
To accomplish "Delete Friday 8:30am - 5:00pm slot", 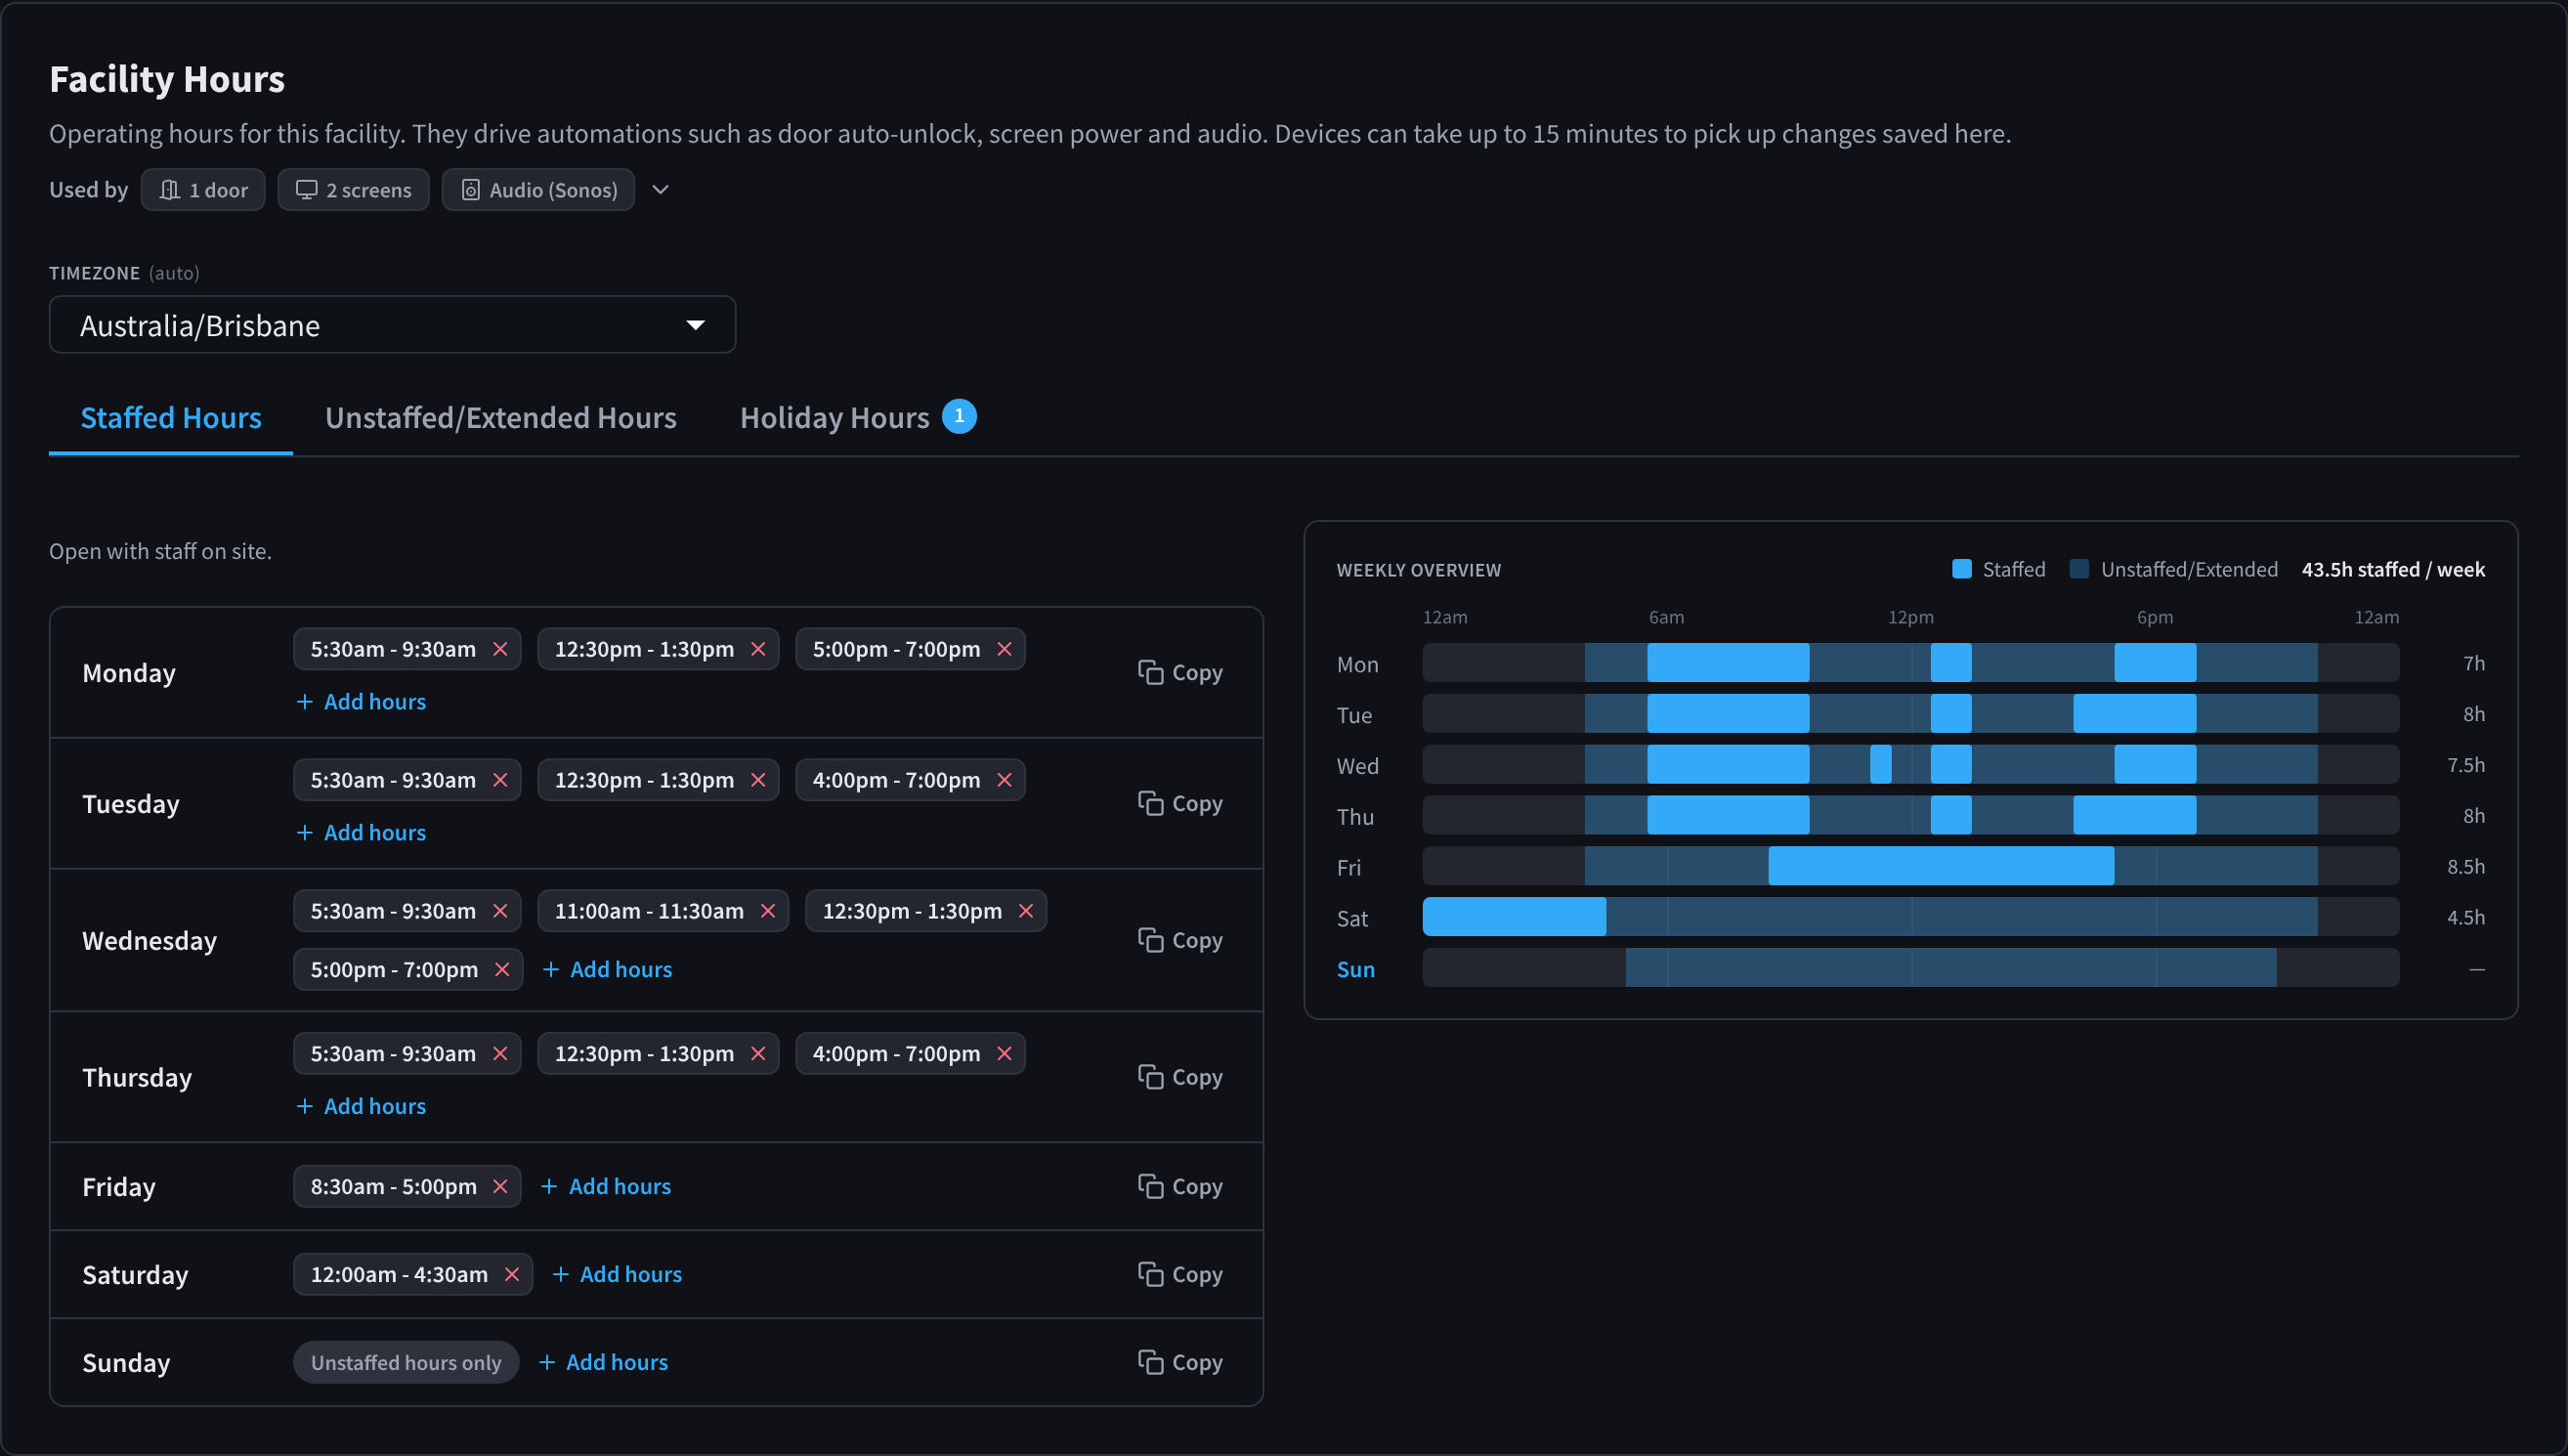I will [500, 1186].
